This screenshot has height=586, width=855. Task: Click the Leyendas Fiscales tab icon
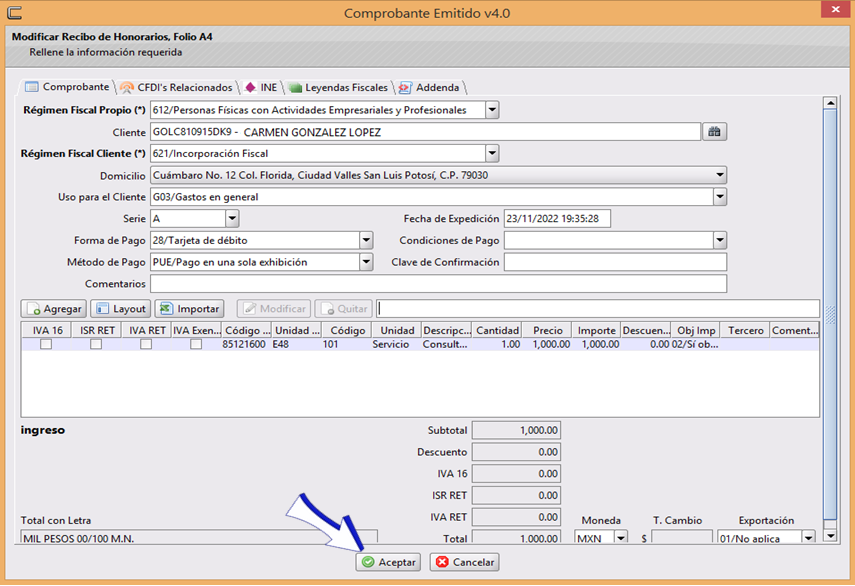pyautogui.click(x=295, y=87)
